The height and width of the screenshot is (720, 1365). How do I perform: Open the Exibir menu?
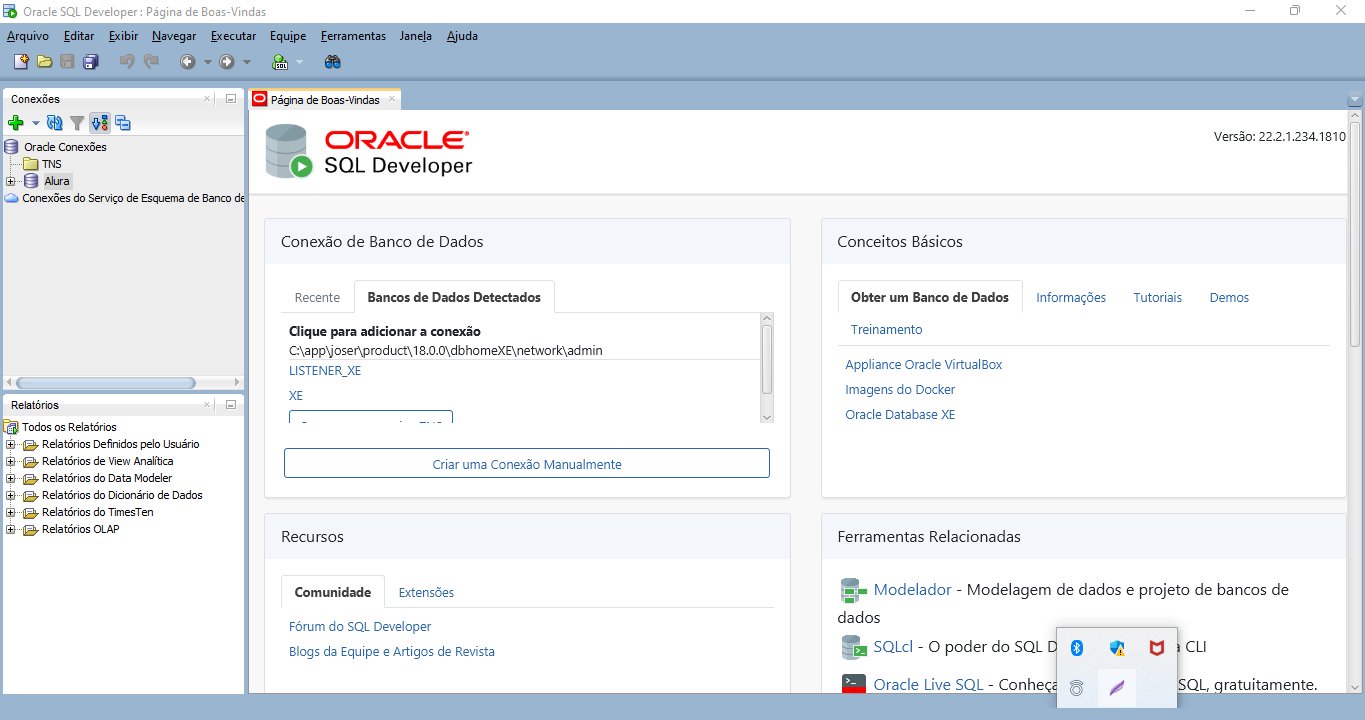pos(124,36)
